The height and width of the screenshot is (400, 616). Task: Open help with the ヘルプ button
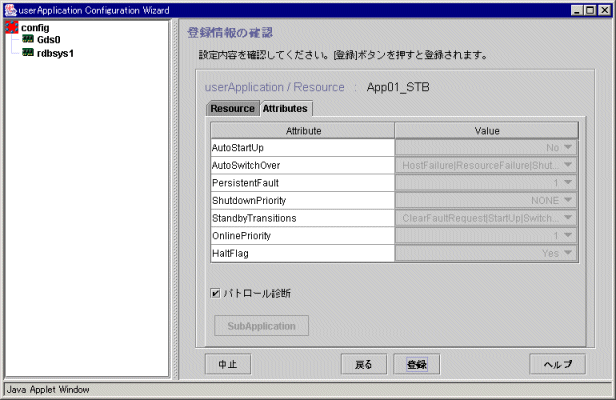557,363
